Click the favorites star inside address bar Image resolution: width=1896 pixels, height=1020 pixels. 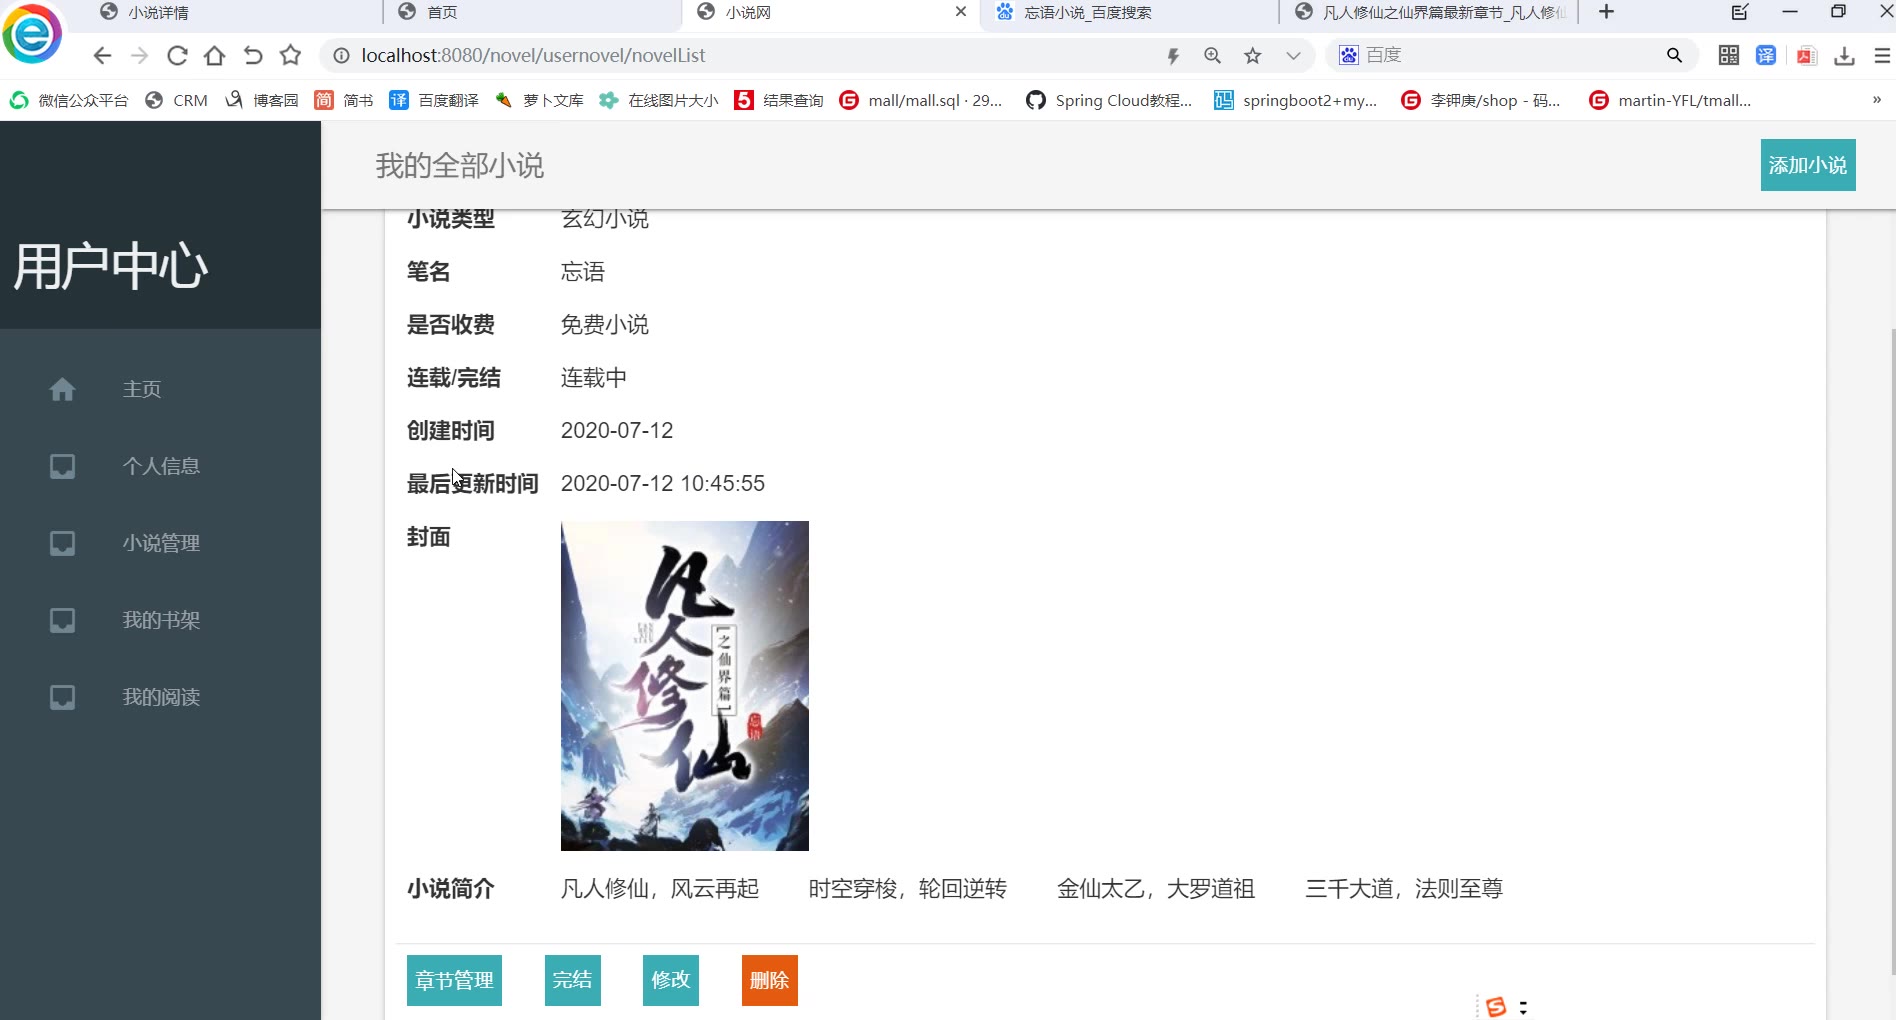point(1252,56)
